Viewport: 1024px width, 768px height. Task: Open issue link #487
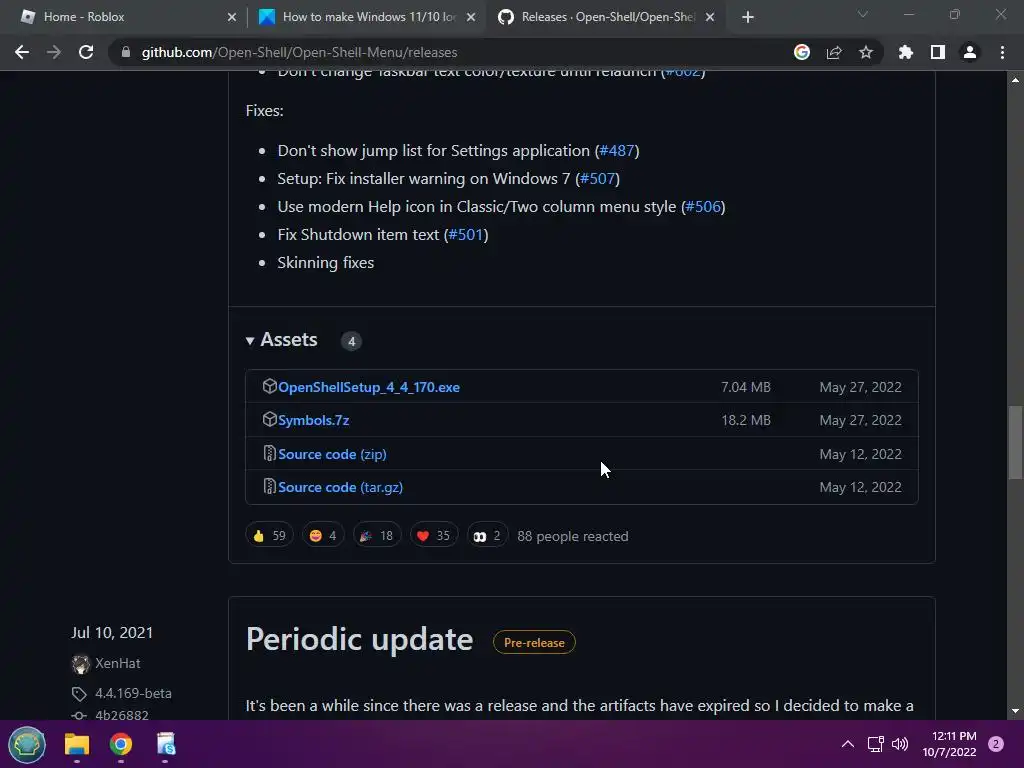pos(616,151)
